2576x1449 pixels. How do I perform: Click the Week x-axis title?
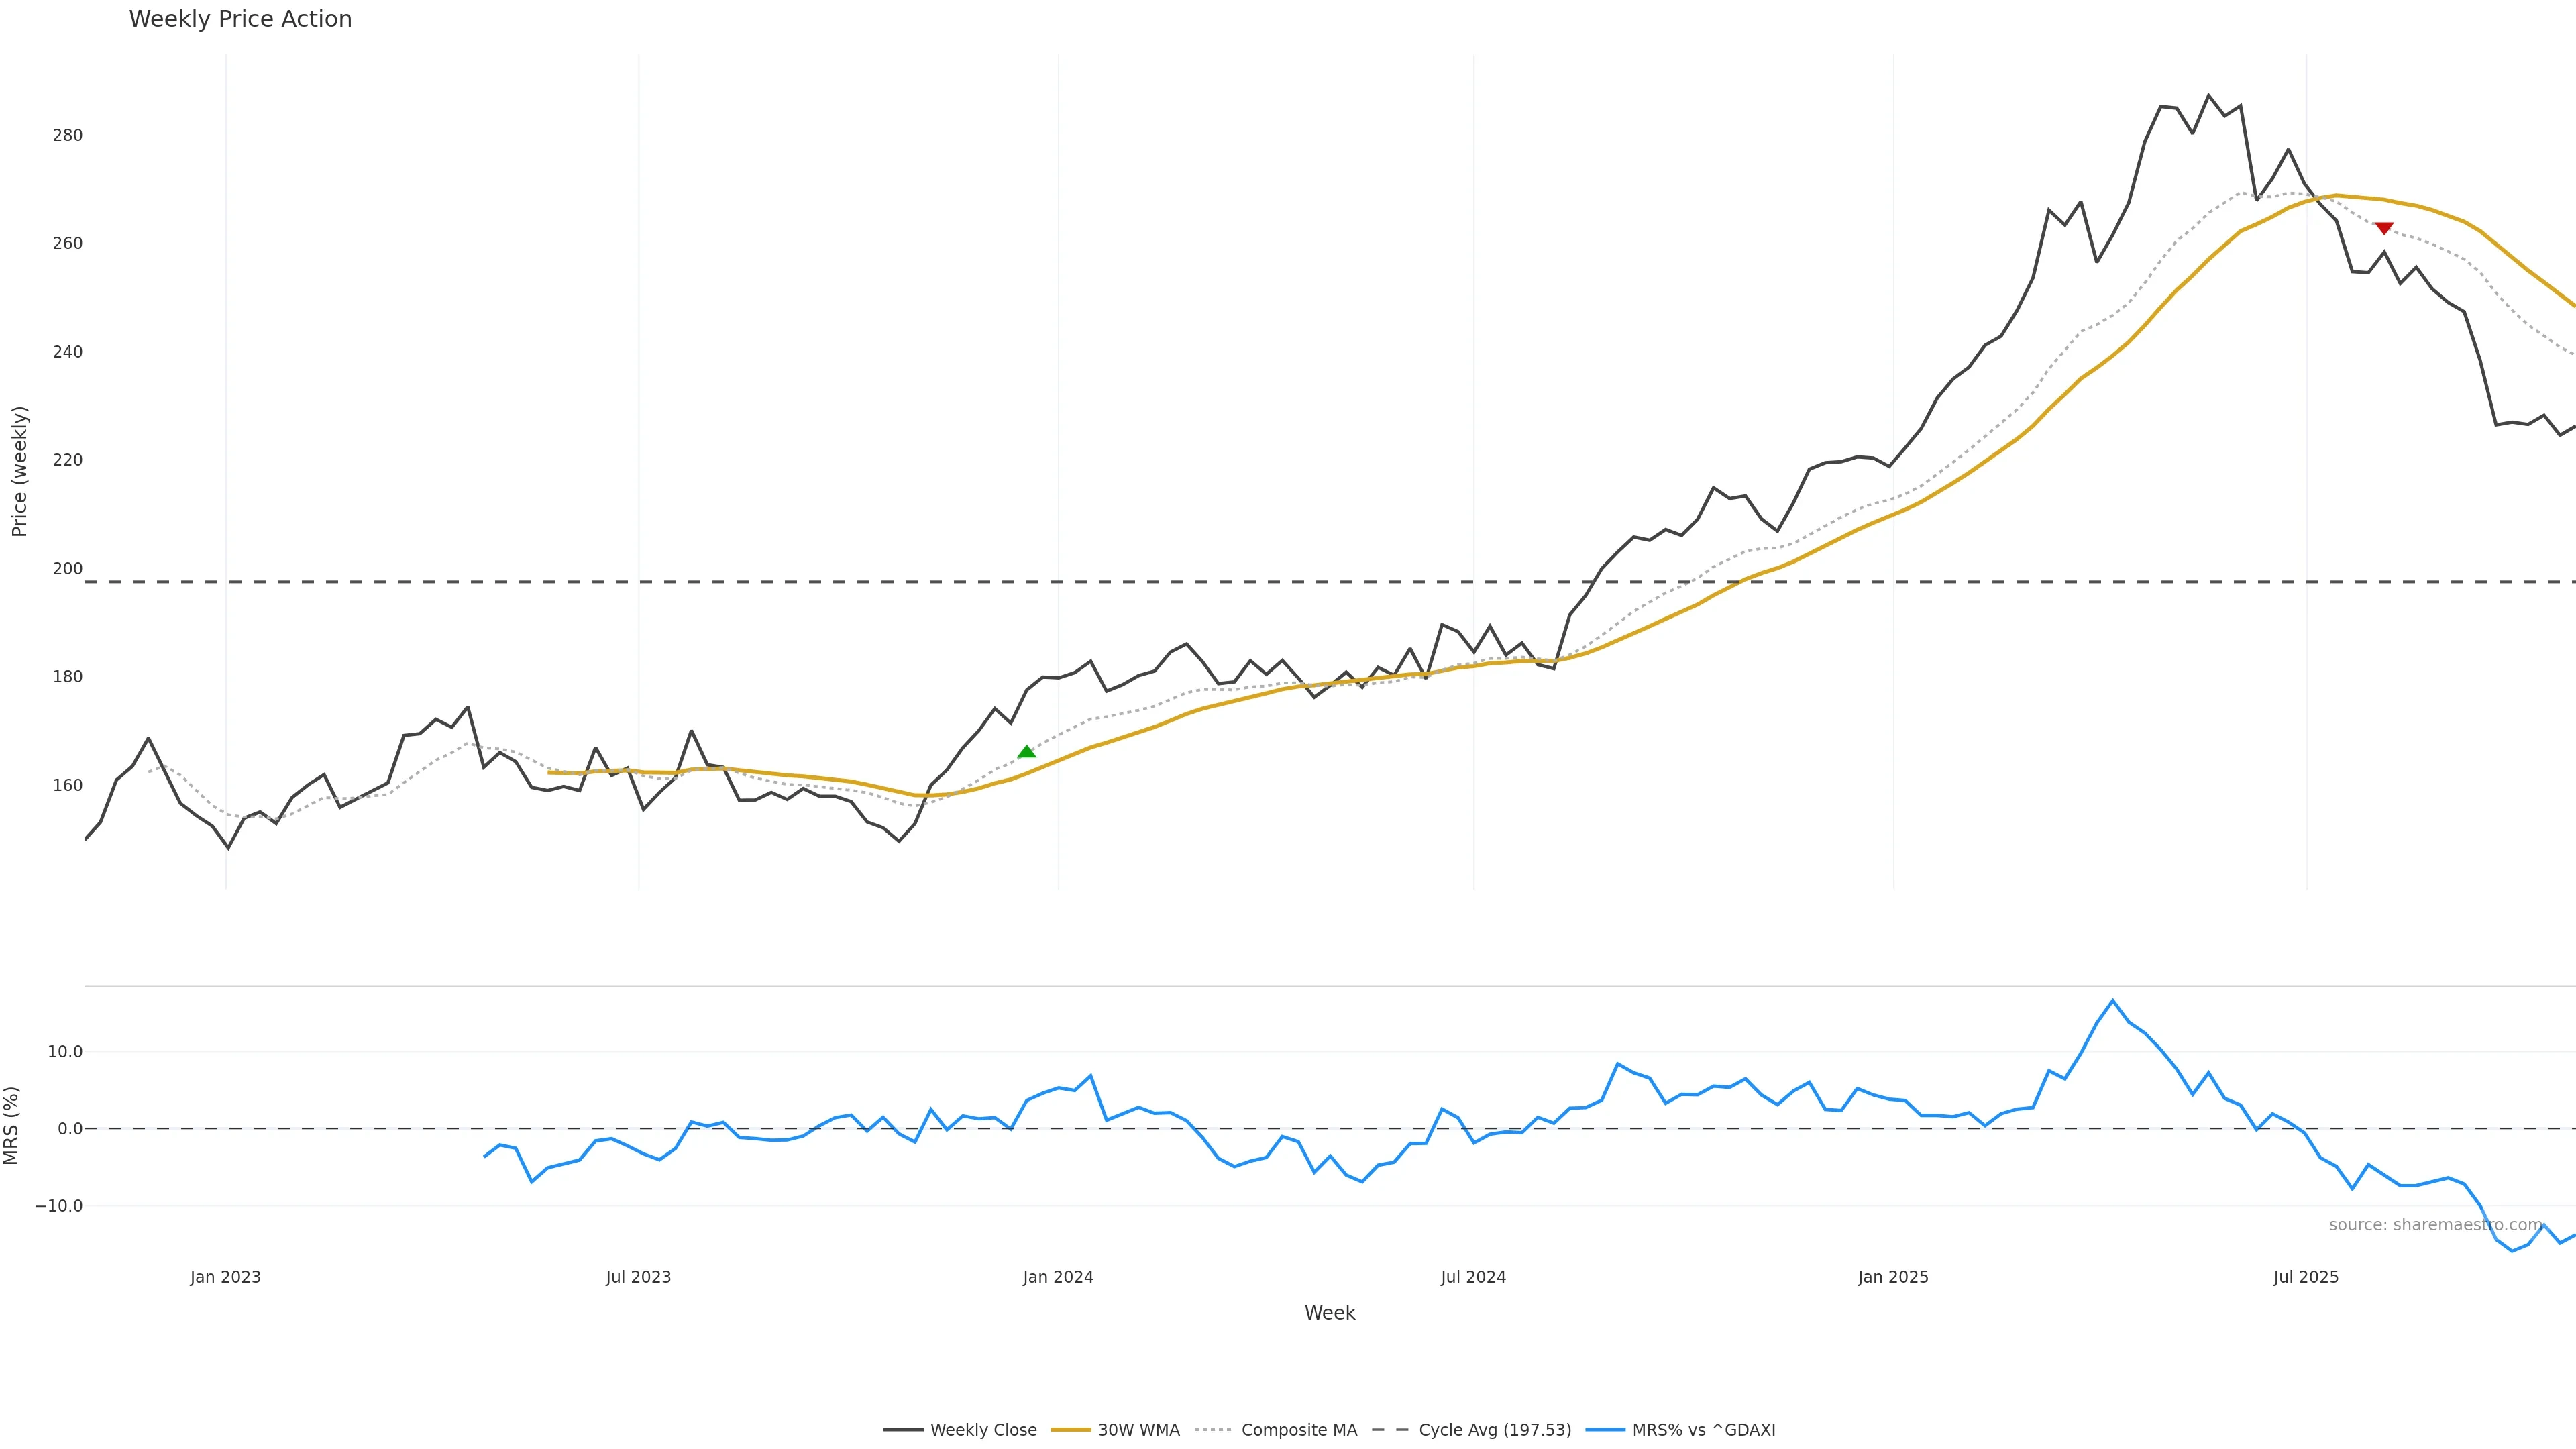(1329, 1313)
